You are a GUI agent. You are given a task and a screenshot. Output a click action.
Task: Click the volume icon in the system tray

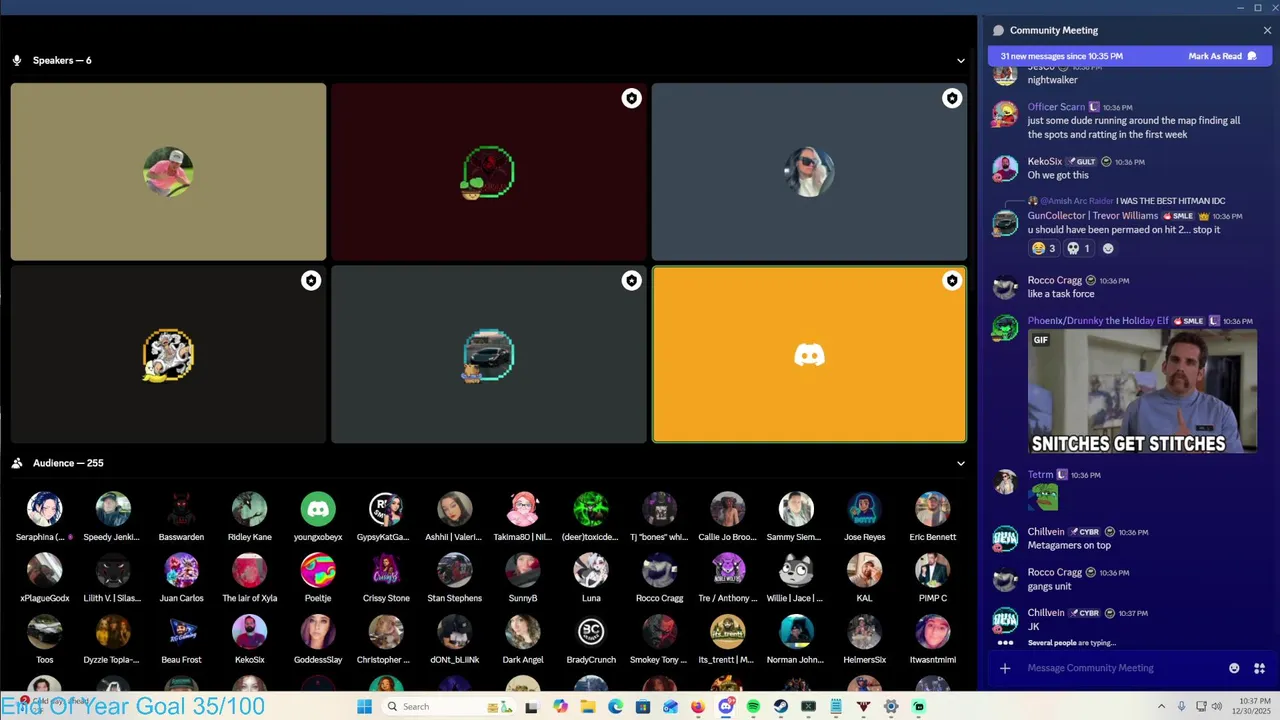(x=1217, y=706)
